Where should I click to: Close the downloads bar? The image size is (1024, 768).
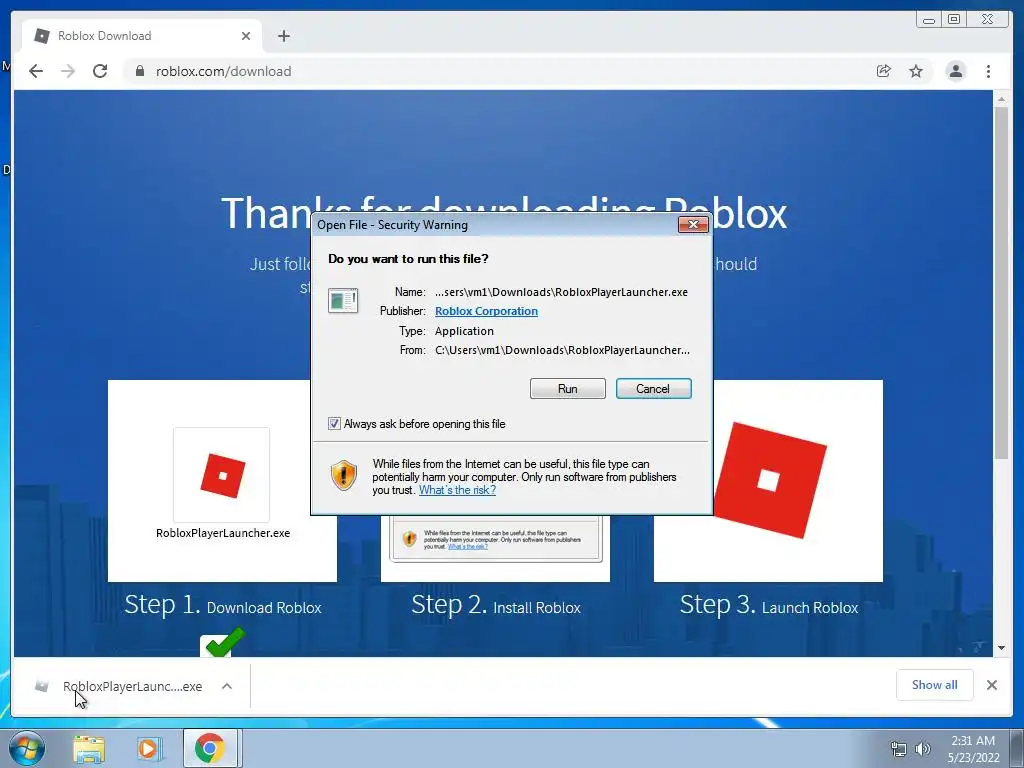991,685
